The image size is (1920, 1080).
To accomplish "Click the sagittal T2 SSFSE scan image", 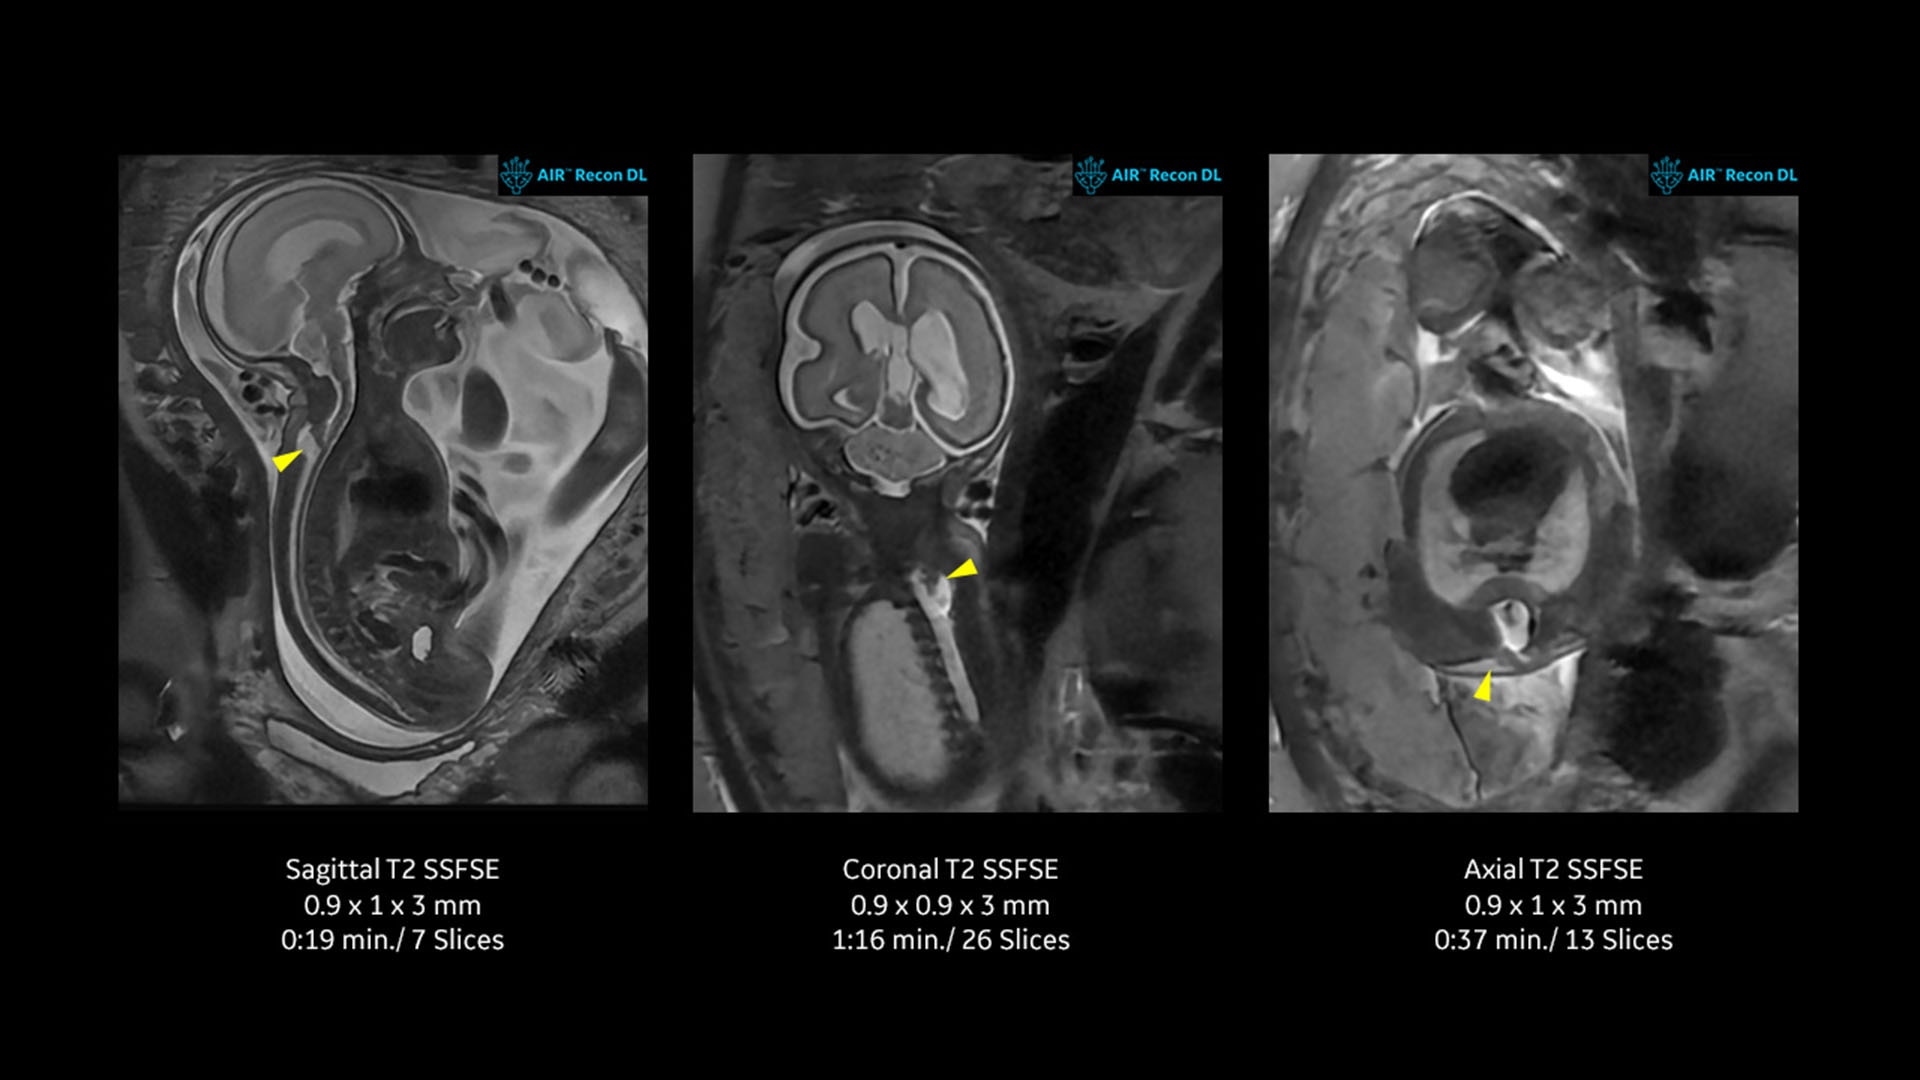I will [383, 480].
